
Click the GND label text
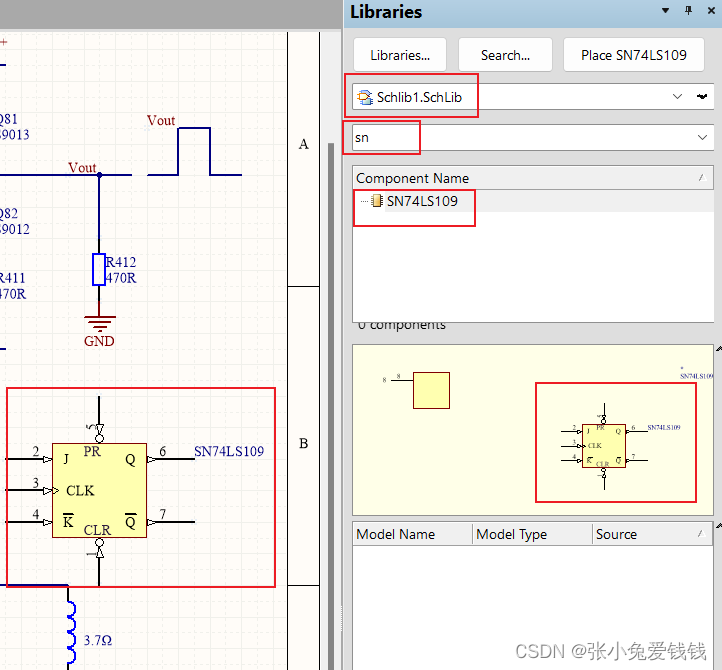99,341
